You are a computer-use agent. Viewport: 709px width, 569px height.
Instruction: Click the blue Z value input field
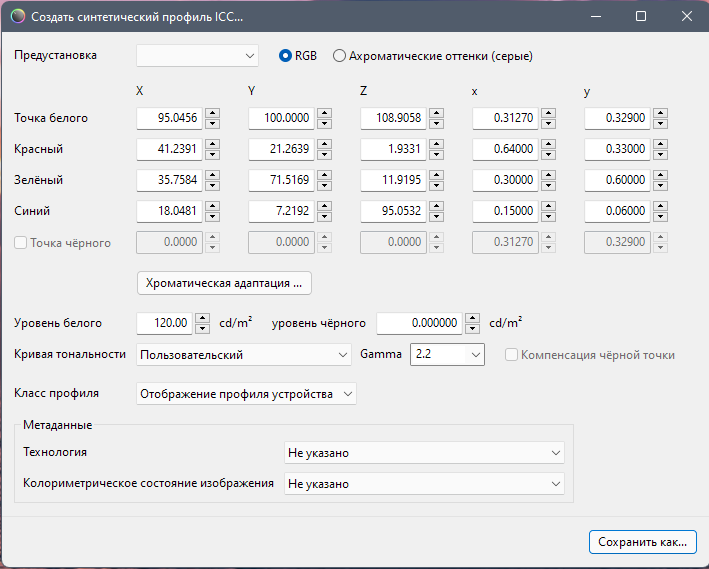click(x=392, y=212)
